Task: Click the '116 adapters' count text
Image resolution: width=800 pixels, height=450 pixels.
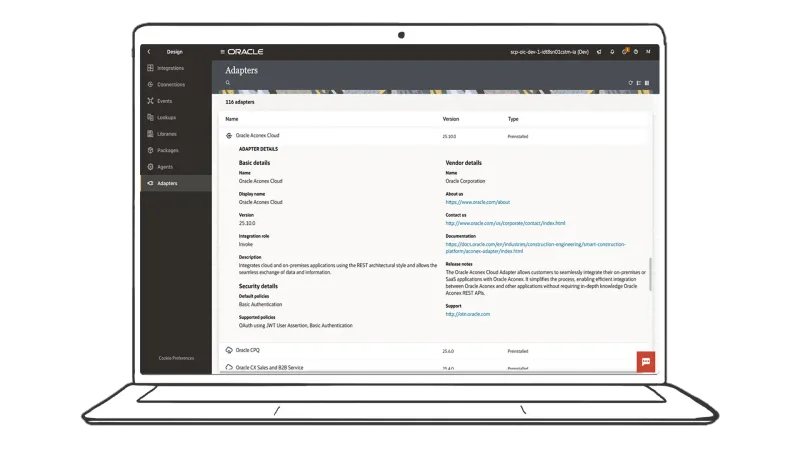Action: coord(240,102)
